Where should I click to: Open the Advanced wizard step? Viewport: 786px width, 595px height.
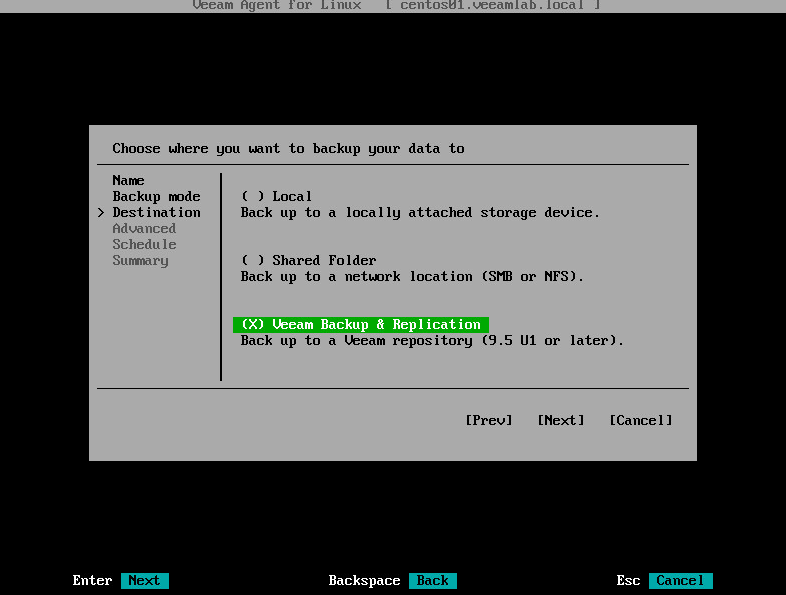tap(144, 228)
